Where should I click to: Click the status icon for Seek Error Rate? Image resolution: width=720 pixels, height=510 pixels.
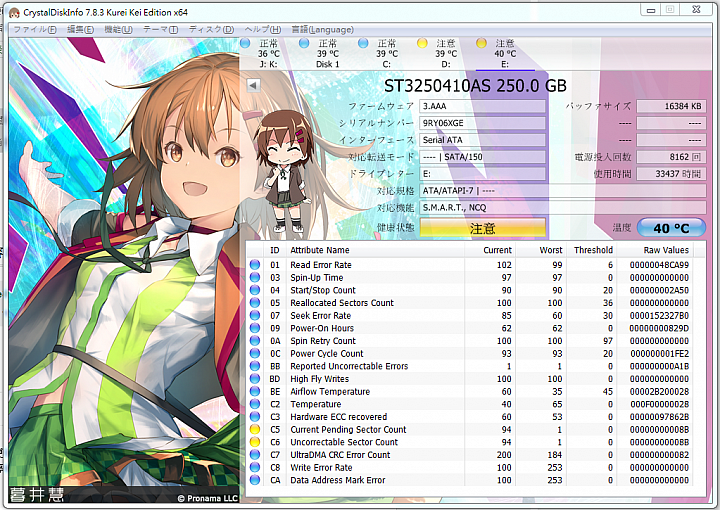254,315
